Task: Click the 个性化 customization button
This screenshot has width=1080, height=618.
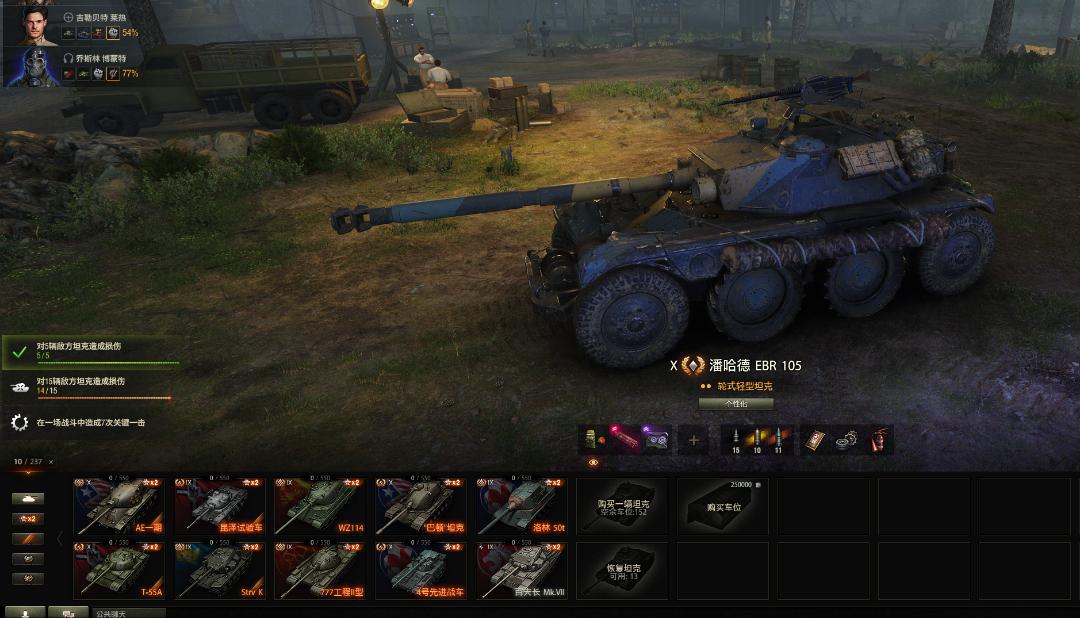Action: click(x=736, y=404)
